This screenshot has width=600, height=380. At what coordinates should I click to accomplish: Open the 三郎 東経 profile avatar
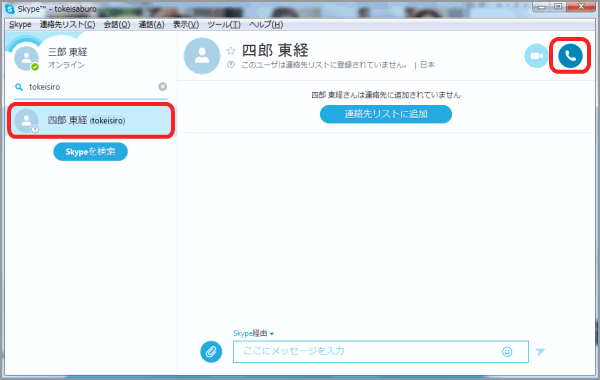coord(26,58)
